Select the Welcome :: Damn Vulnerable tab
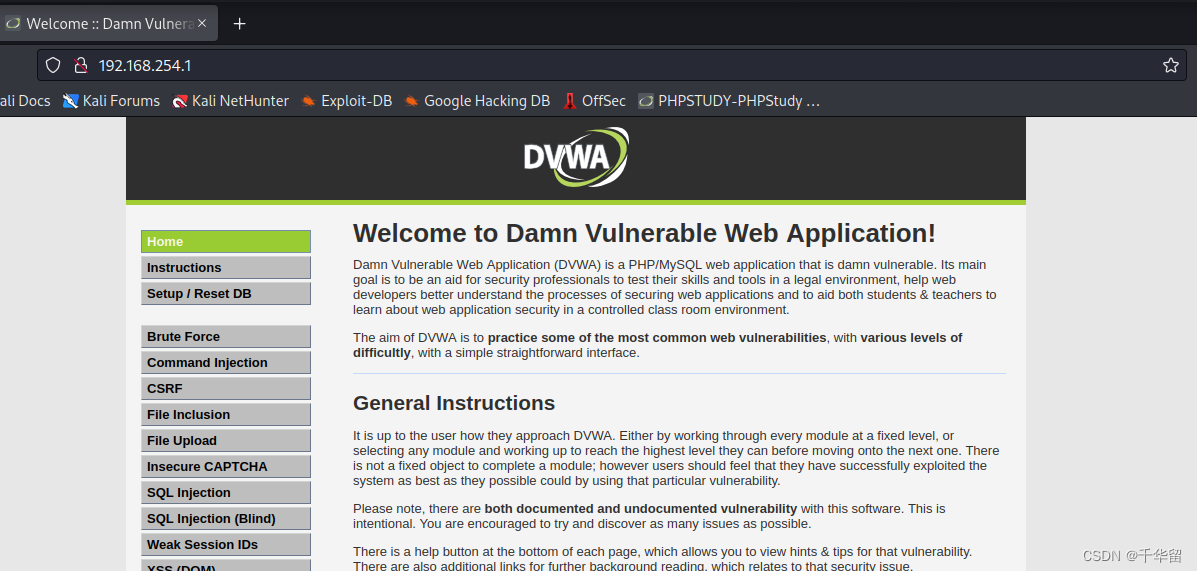This screenshot has width=1197, height=572. pyautogui.click(x=108, y=24)
